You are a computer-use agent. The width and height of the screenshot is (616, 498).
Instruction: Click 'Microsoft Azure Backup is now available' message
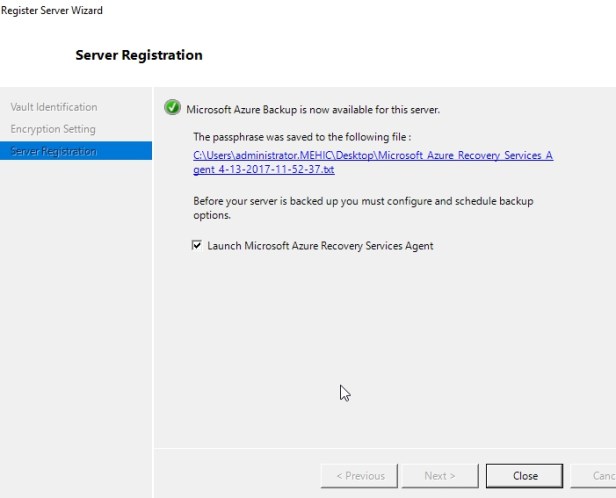coord(313,110)
